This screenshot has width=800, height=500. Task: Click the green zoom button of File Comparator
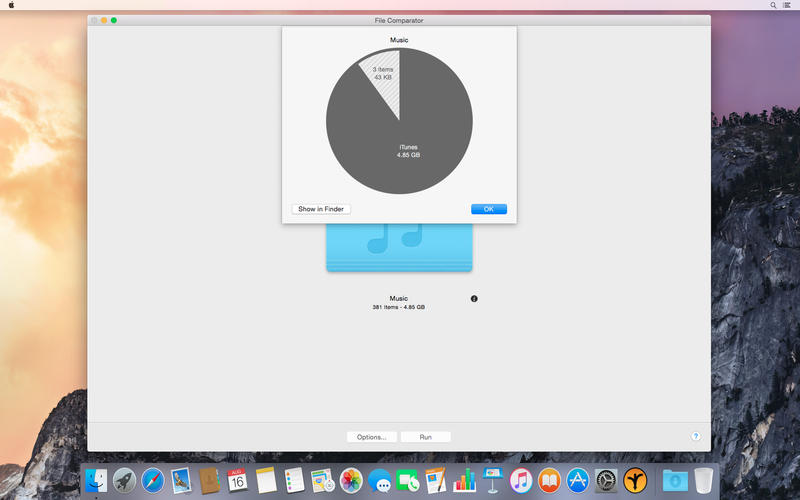click(x=114, y=20)
